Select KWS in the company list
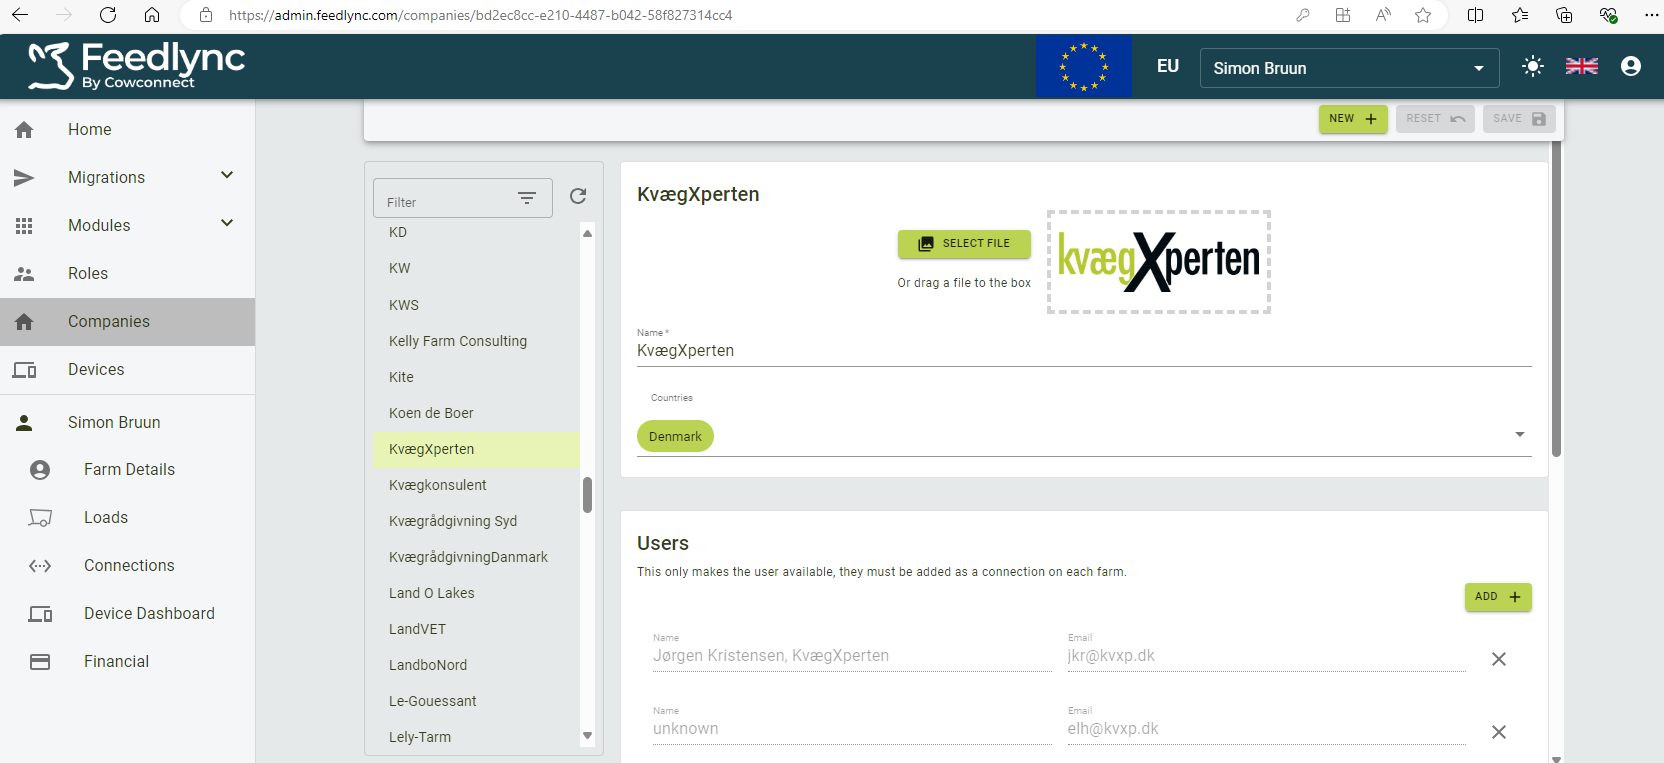Image resolution: width=1664 pixels, height=763 pixels. [x=477, y=305]
